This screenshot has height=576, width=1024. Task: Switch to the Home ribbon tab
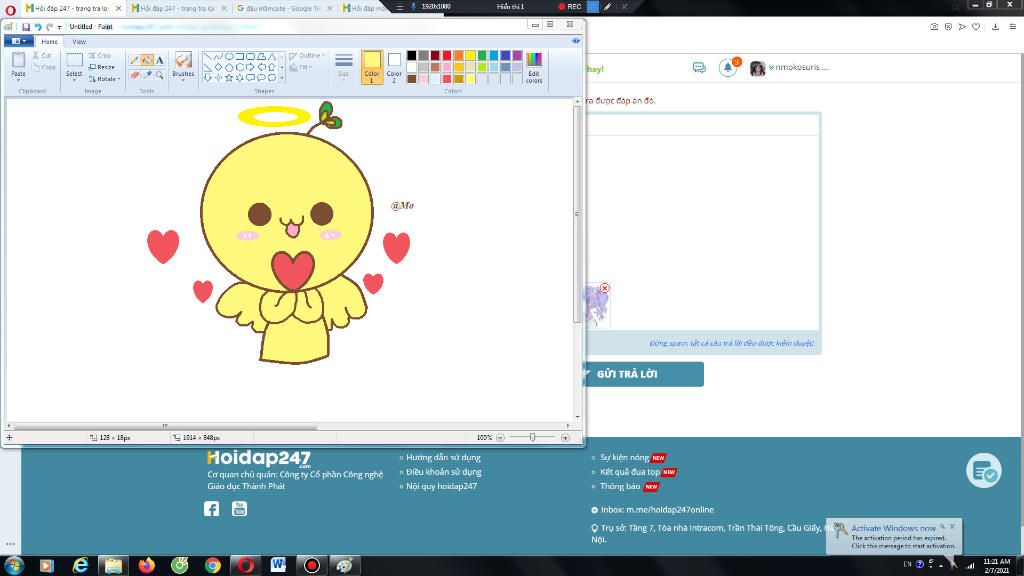(x=50, y=41)
